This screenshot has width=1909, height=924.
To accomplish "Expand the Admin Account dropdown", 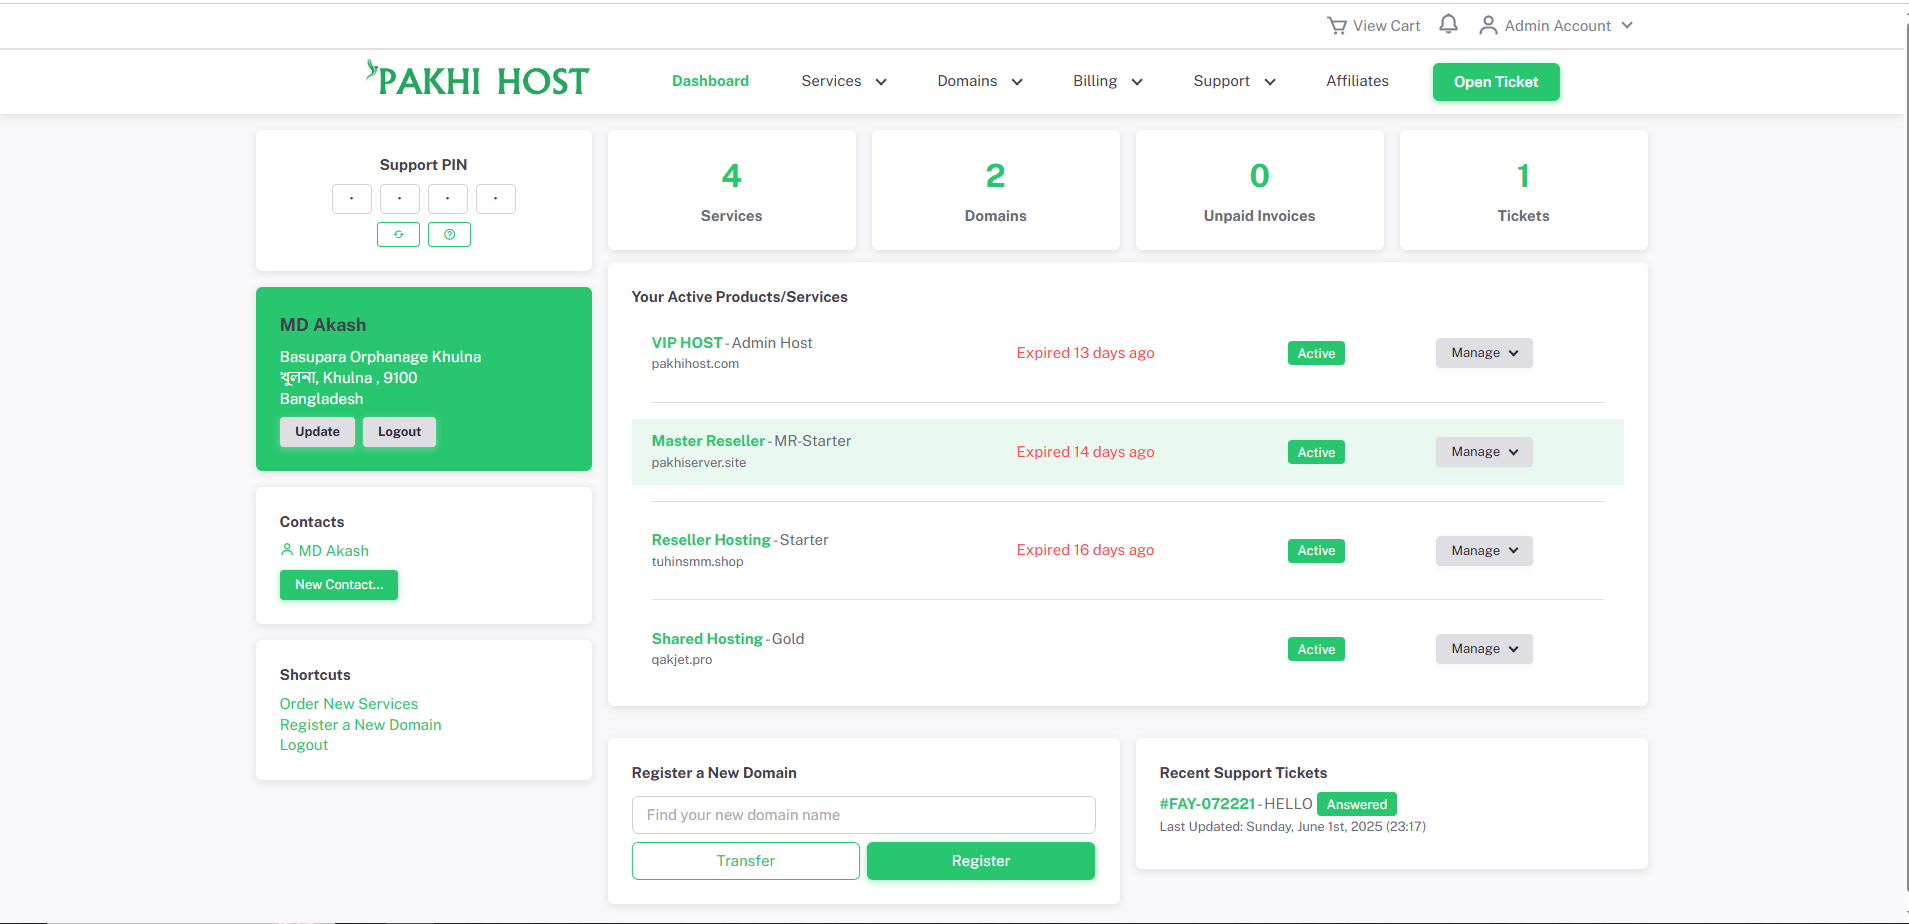I will tap(1628, 25).
